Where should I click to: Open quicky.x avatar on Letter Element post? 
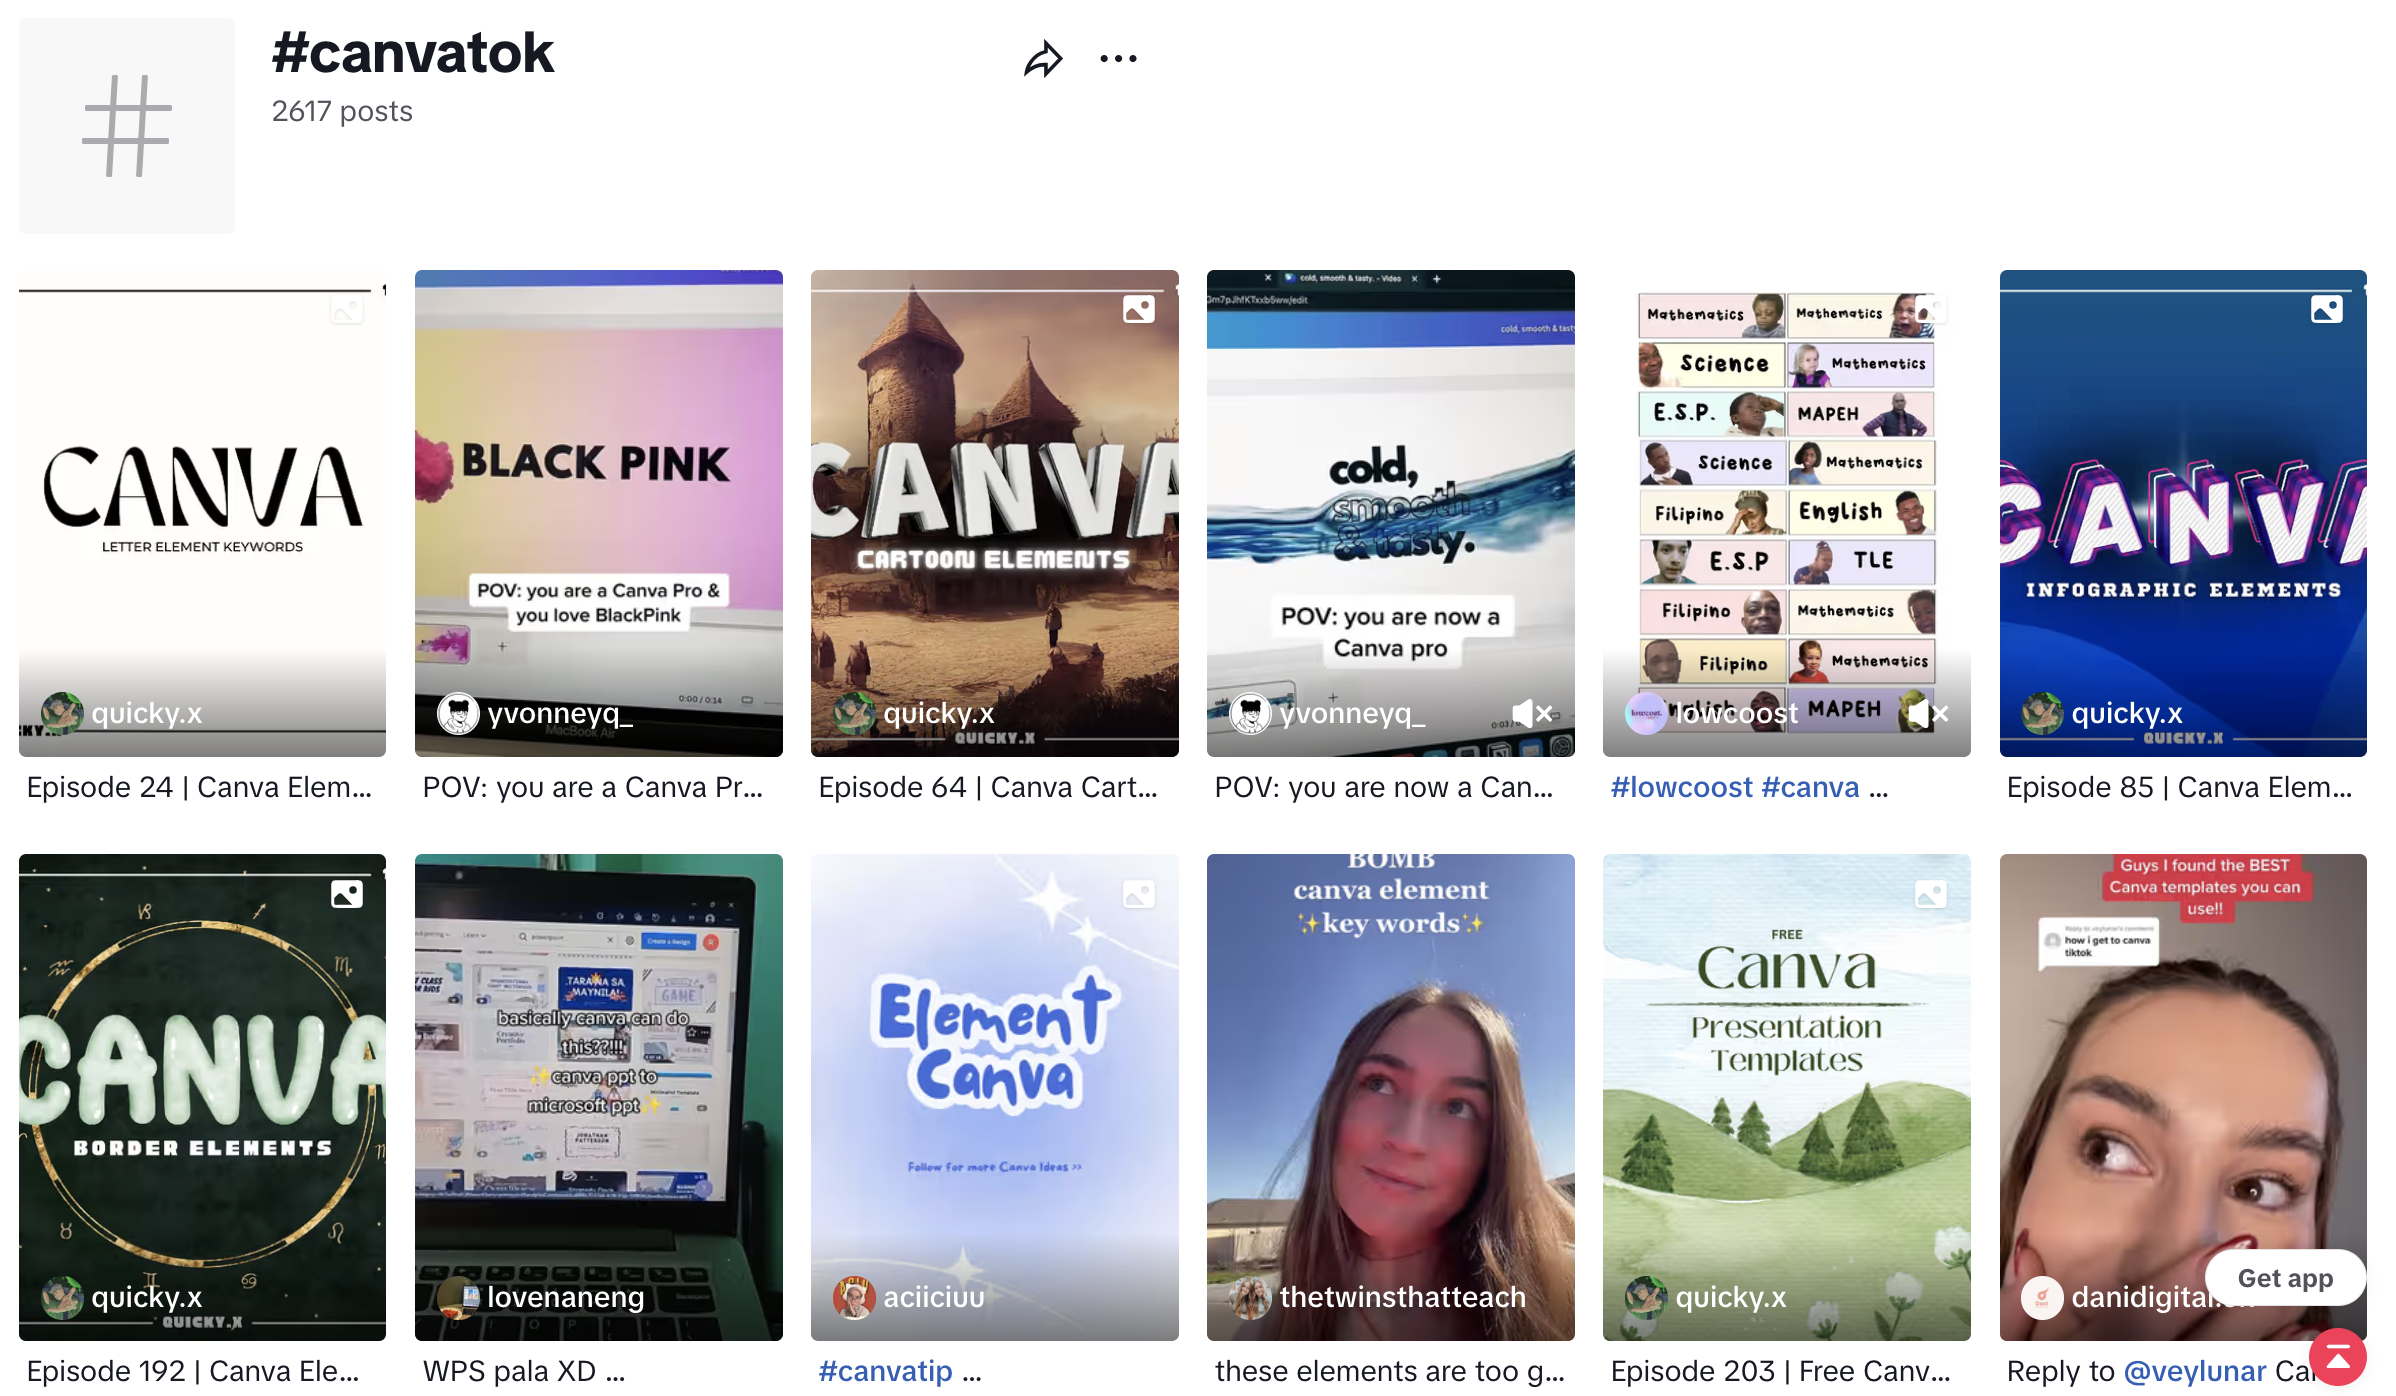coord(62,713)
